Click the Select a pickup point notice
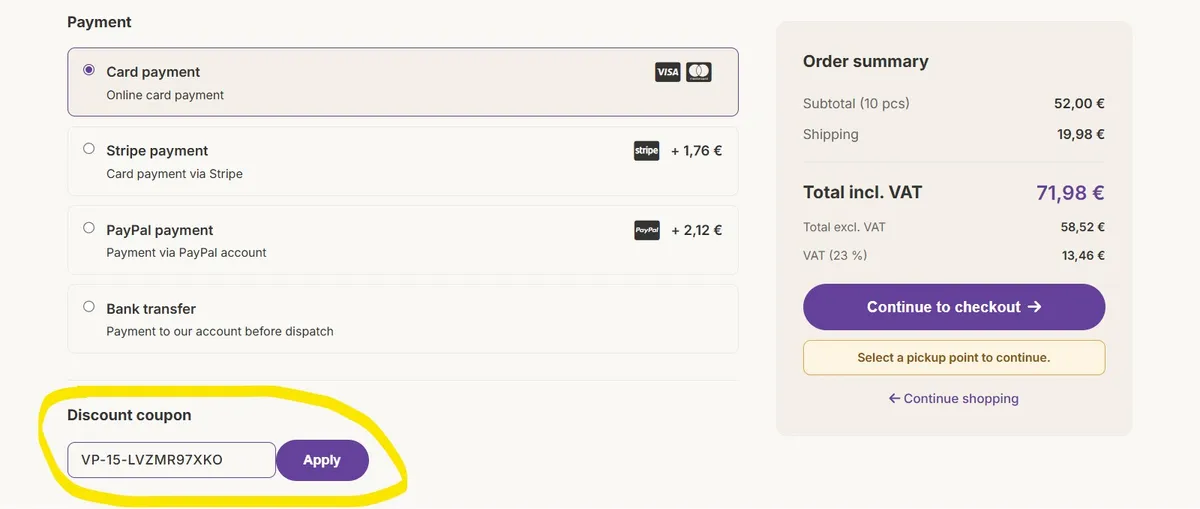1200x509 pixels. 954,357
